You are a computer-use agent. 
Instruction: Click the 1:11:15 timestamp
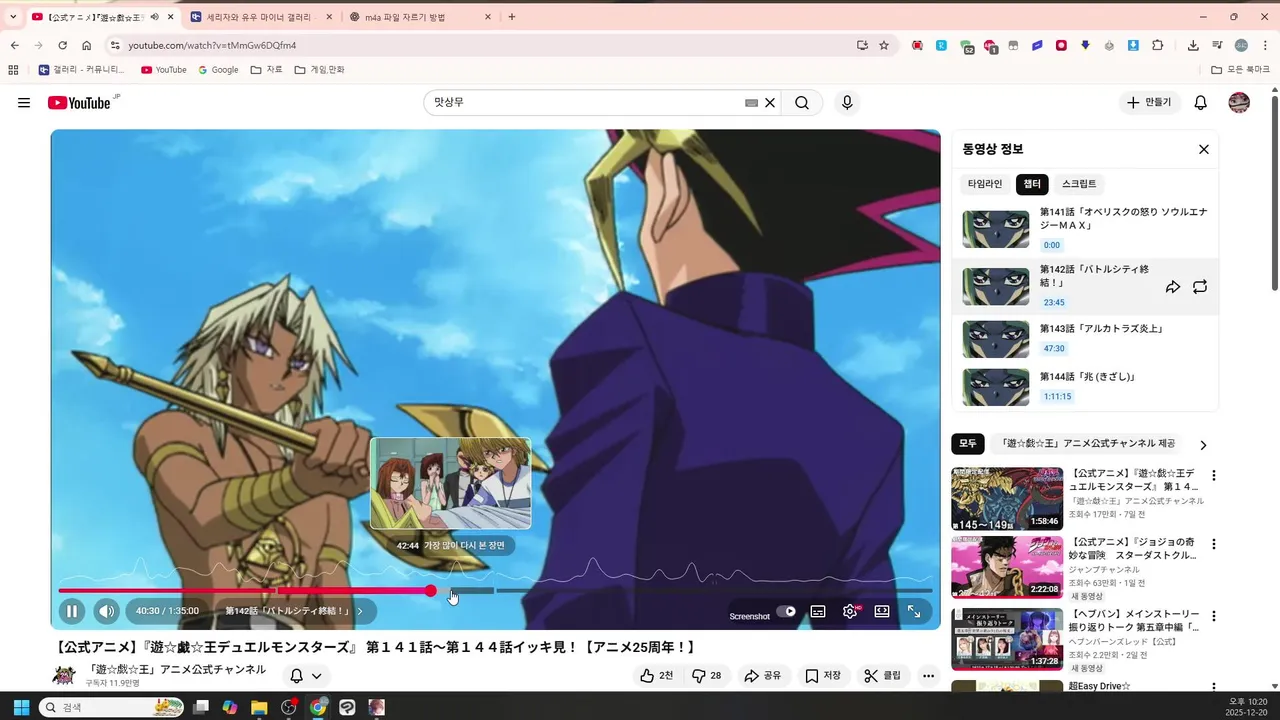pos(1057,397)
